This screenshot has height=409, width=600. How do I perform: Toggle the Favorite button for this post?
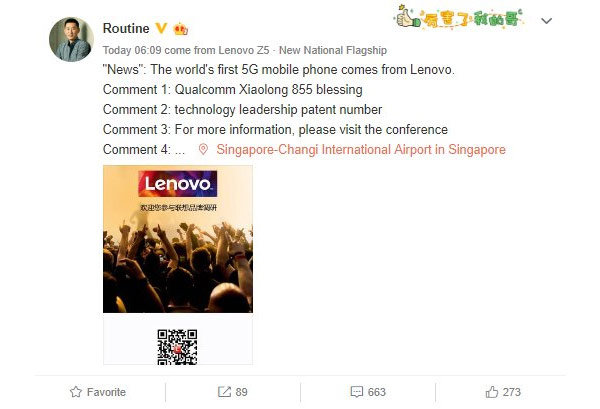pyautogui.click(x=98, y=392)
